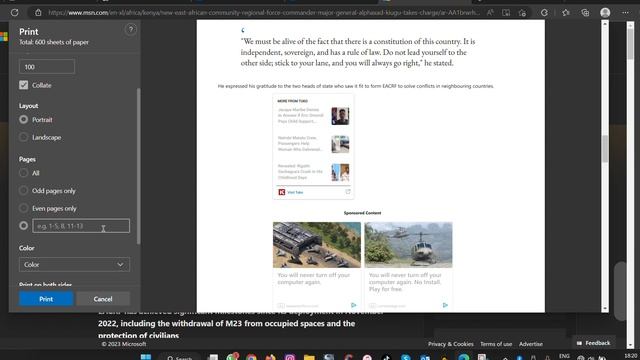This screenshot has height=360, width=640.
Task: Select Portrait layout option
Action: click(x=24, y=120)
